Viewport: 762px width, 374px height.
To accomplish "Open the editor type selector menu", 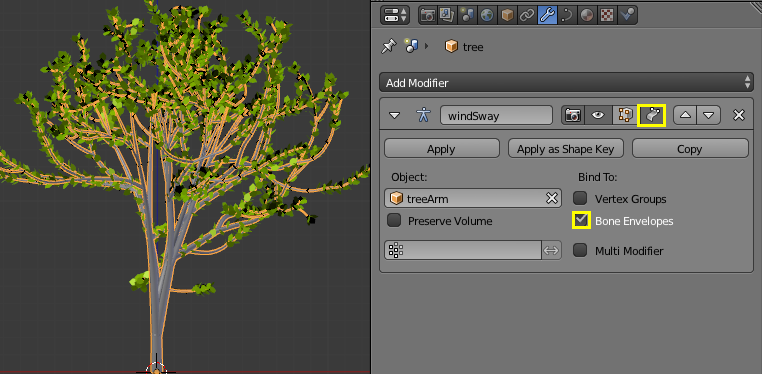I will pyautogui.click(x=396, y=16).
